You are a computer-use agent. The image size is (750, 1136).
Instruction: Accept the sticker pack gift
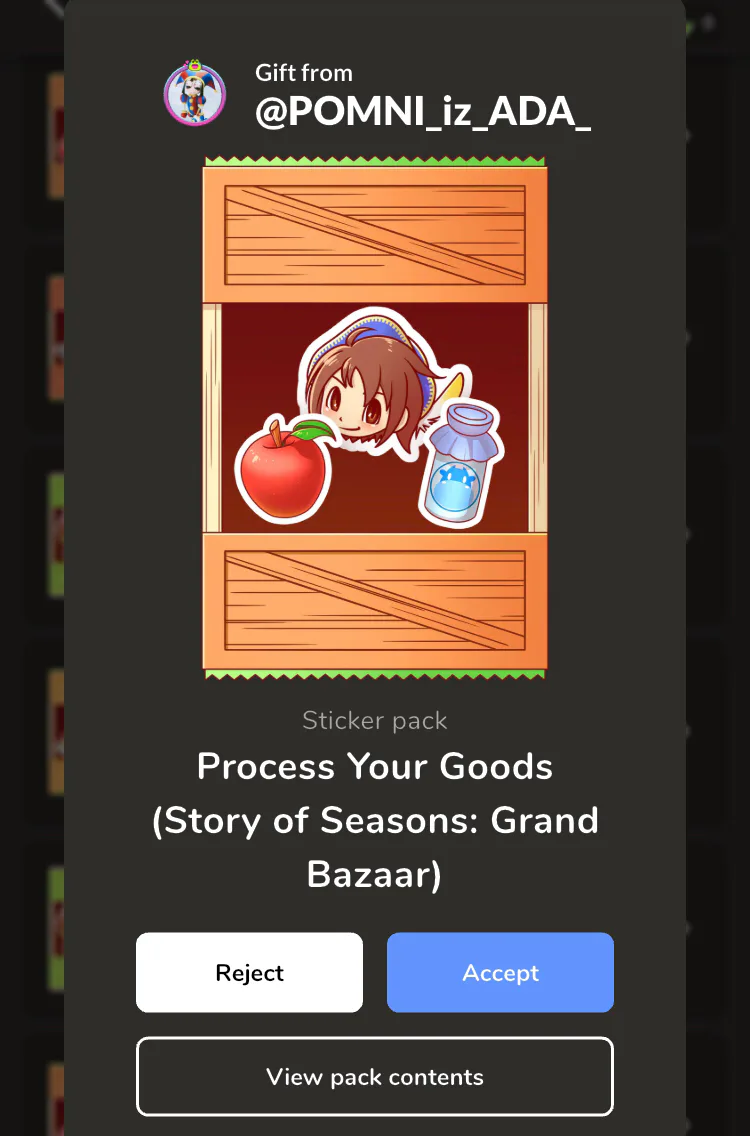(x=500, y=972)
